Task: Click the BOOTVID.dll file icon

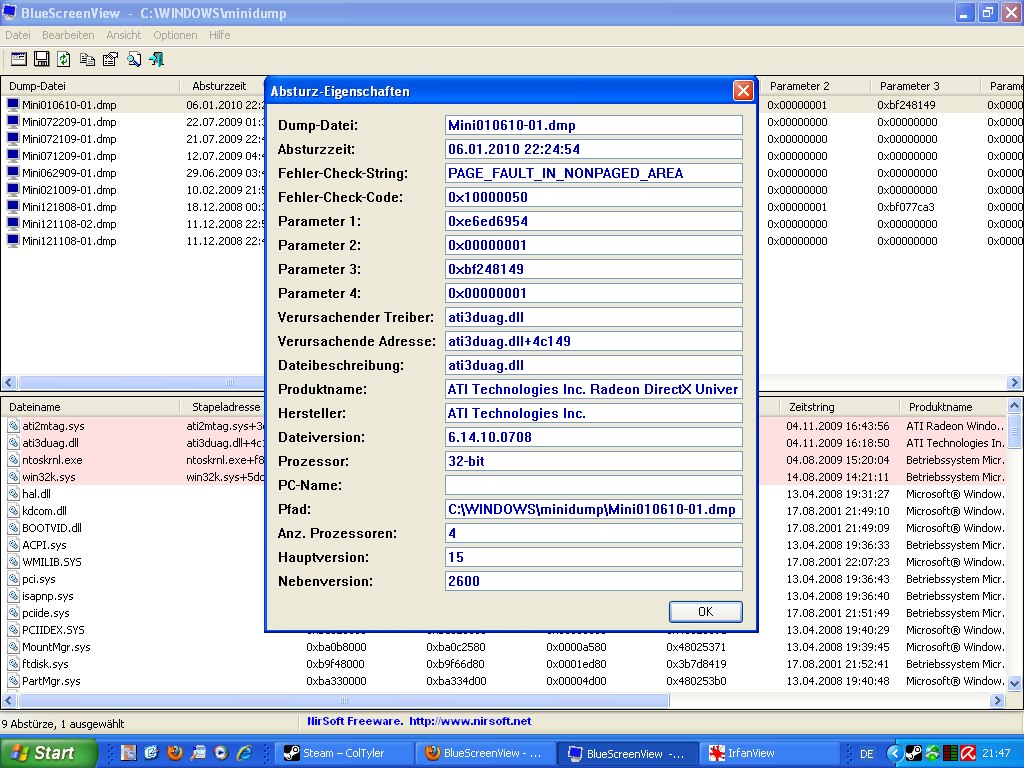Action: 14,528
